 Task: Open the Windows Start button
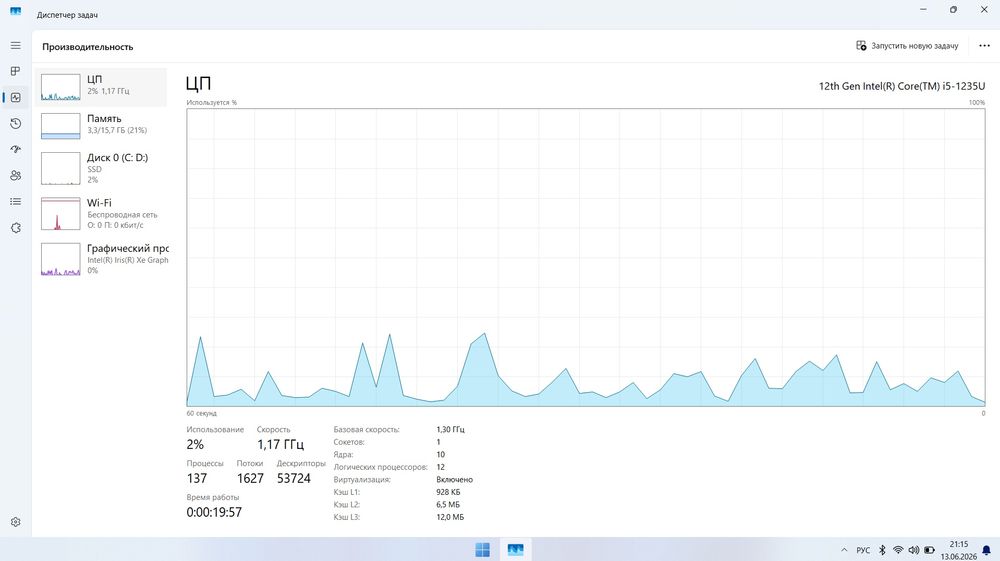tap(483, 550)
